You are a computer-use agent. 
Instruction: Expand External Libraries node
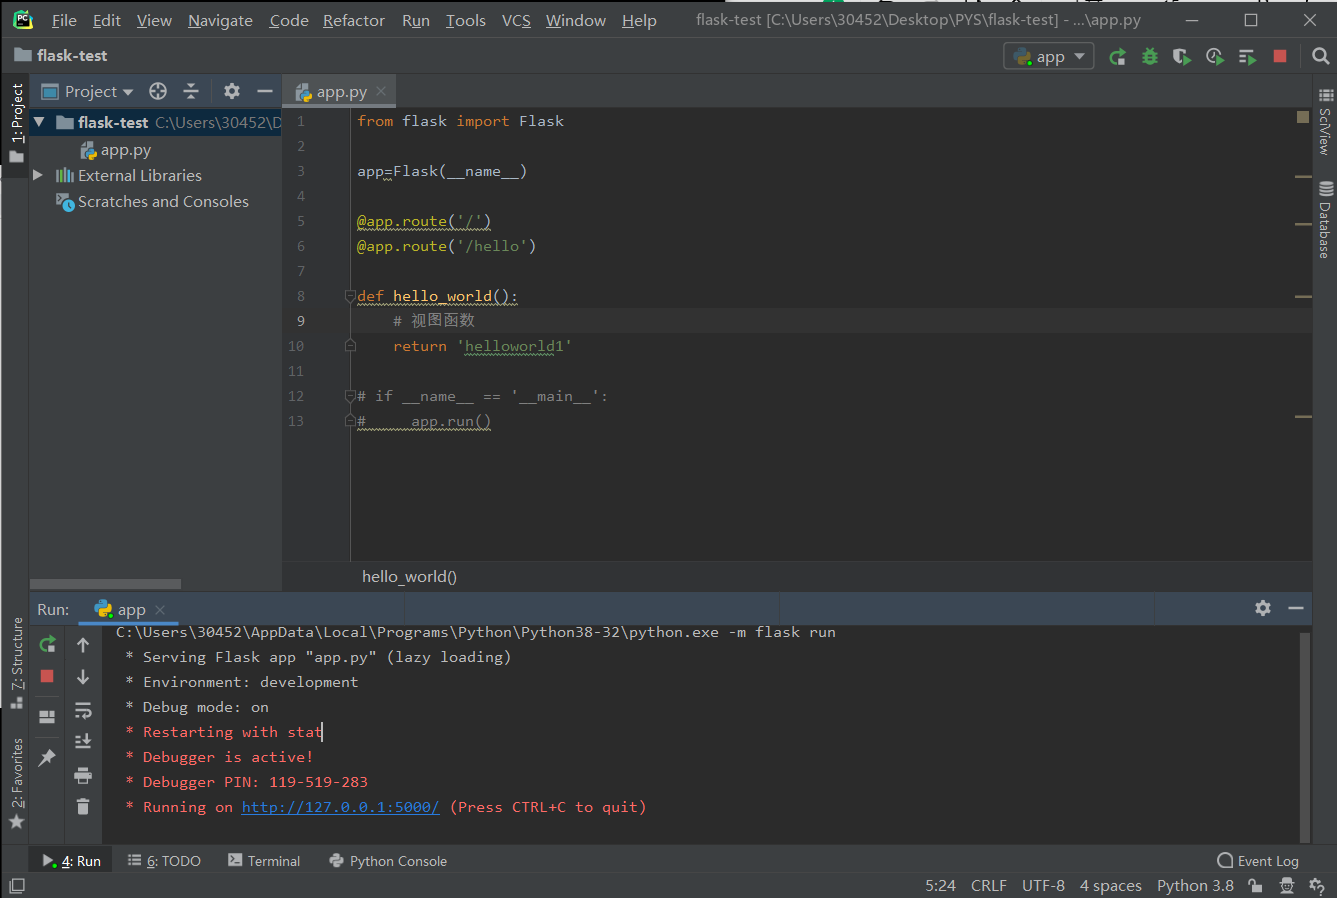point(38,175)
